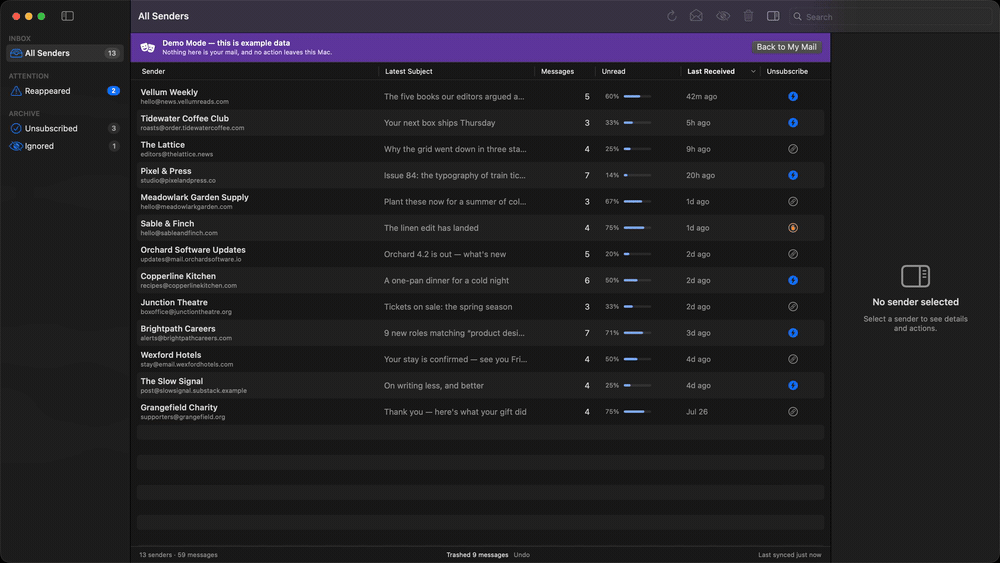Open Reappeared in sidebar
Image resolution: width=1000 pixels, height=563 pixels.
(x=64, y=91)
